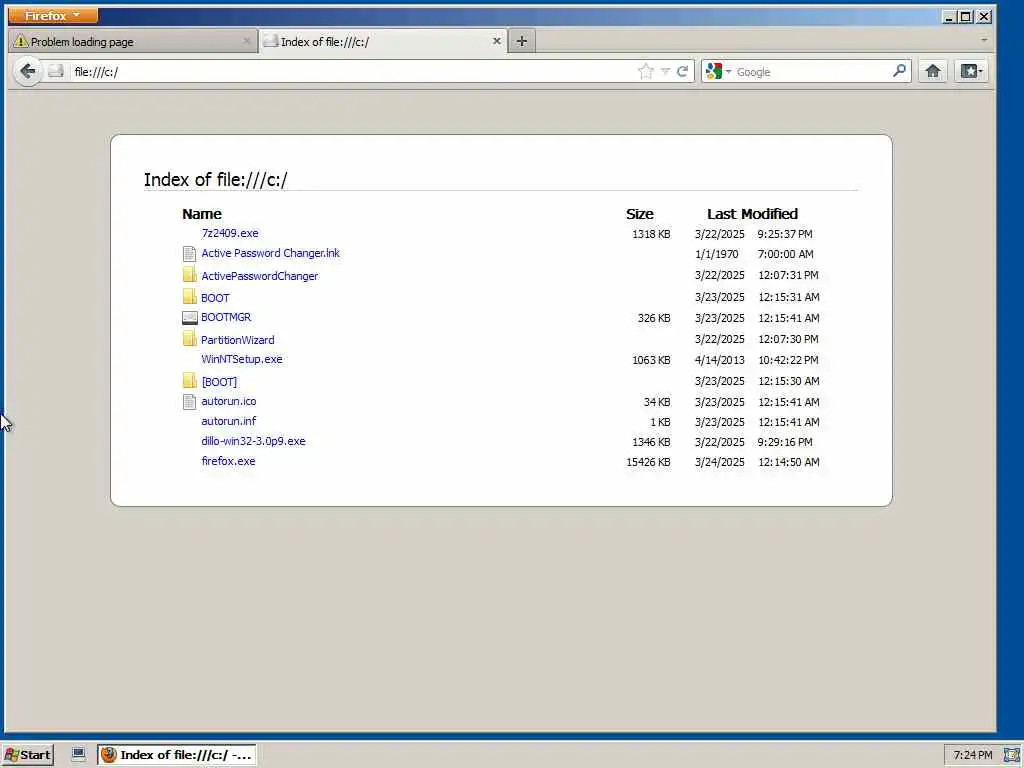Screen dimensions: 1024x768
Task: Click the 4/14/2013 date entry
Action: point(719,360)
